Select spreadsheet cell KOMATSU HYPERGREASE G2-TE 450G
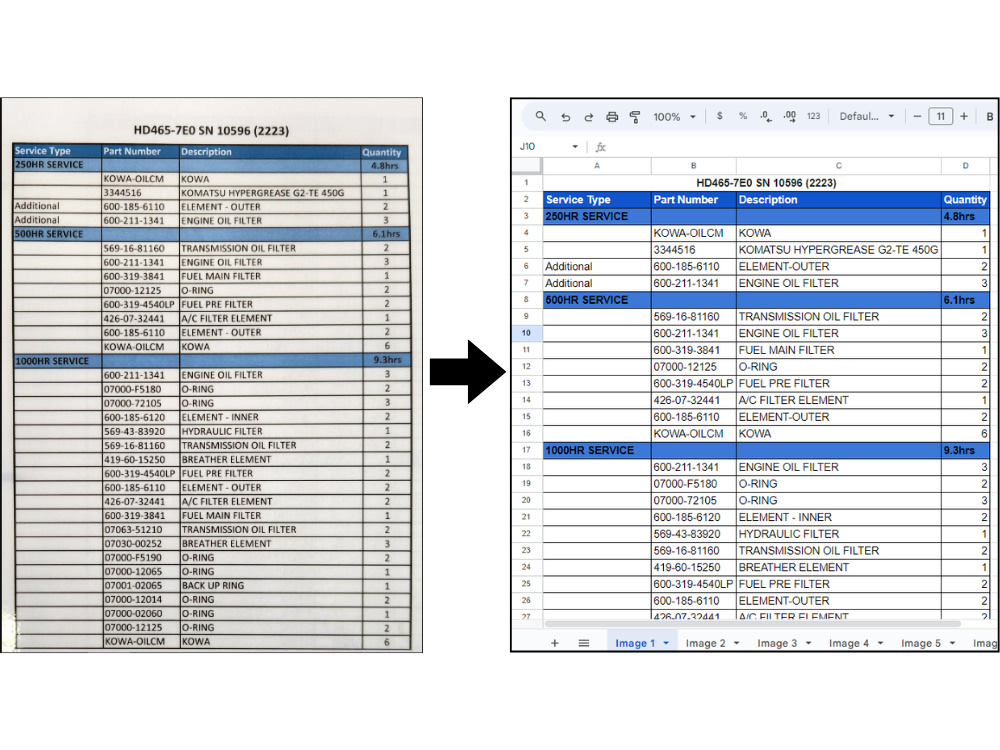 point(839,250)
